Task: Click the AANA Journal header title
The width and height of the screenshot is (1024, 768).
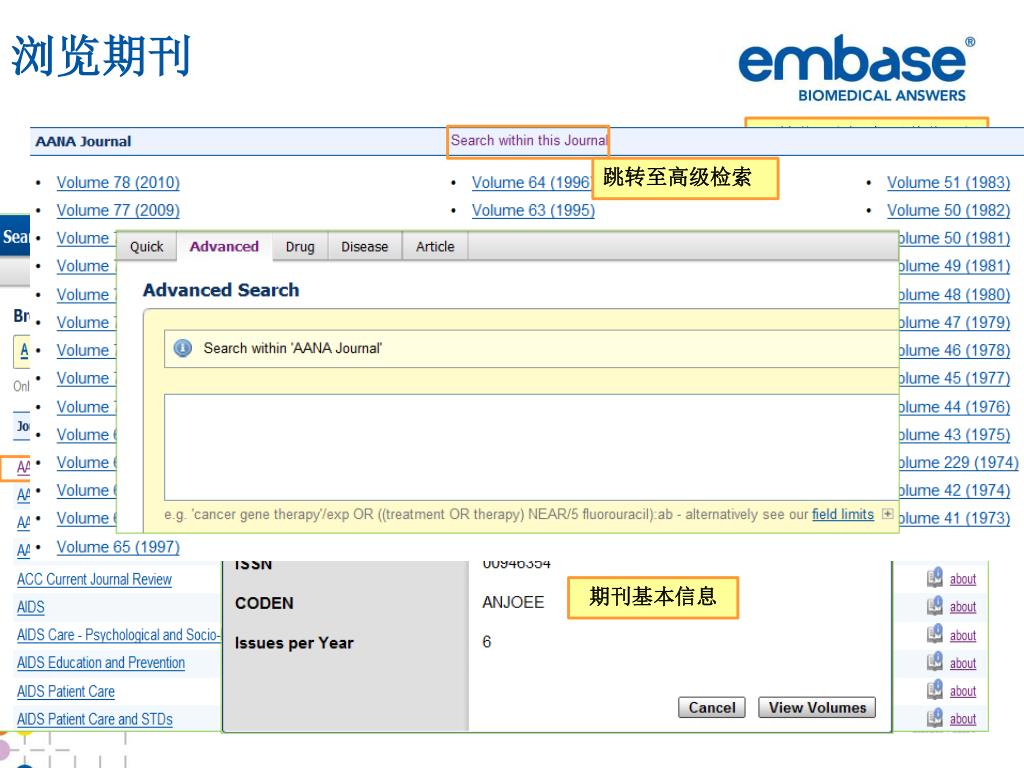Action: pos(83,141)
